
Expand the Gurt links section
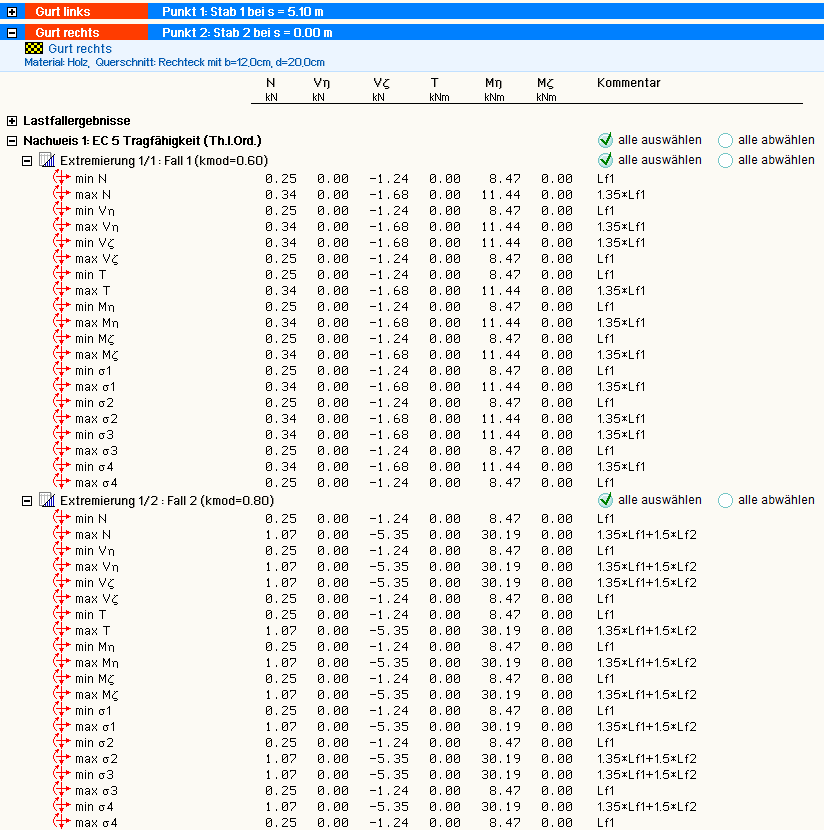(12, 11)
